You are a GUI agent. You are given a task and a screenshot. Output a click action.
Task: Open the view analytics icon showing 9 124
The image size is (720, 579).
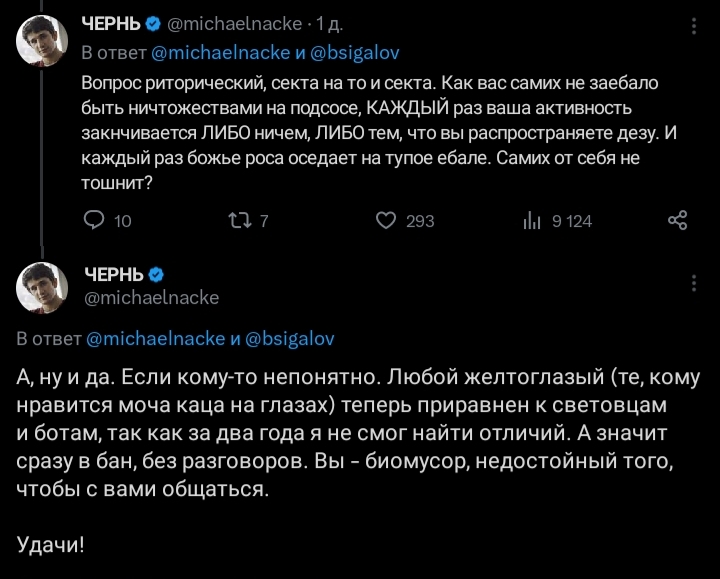pos(531,221)
